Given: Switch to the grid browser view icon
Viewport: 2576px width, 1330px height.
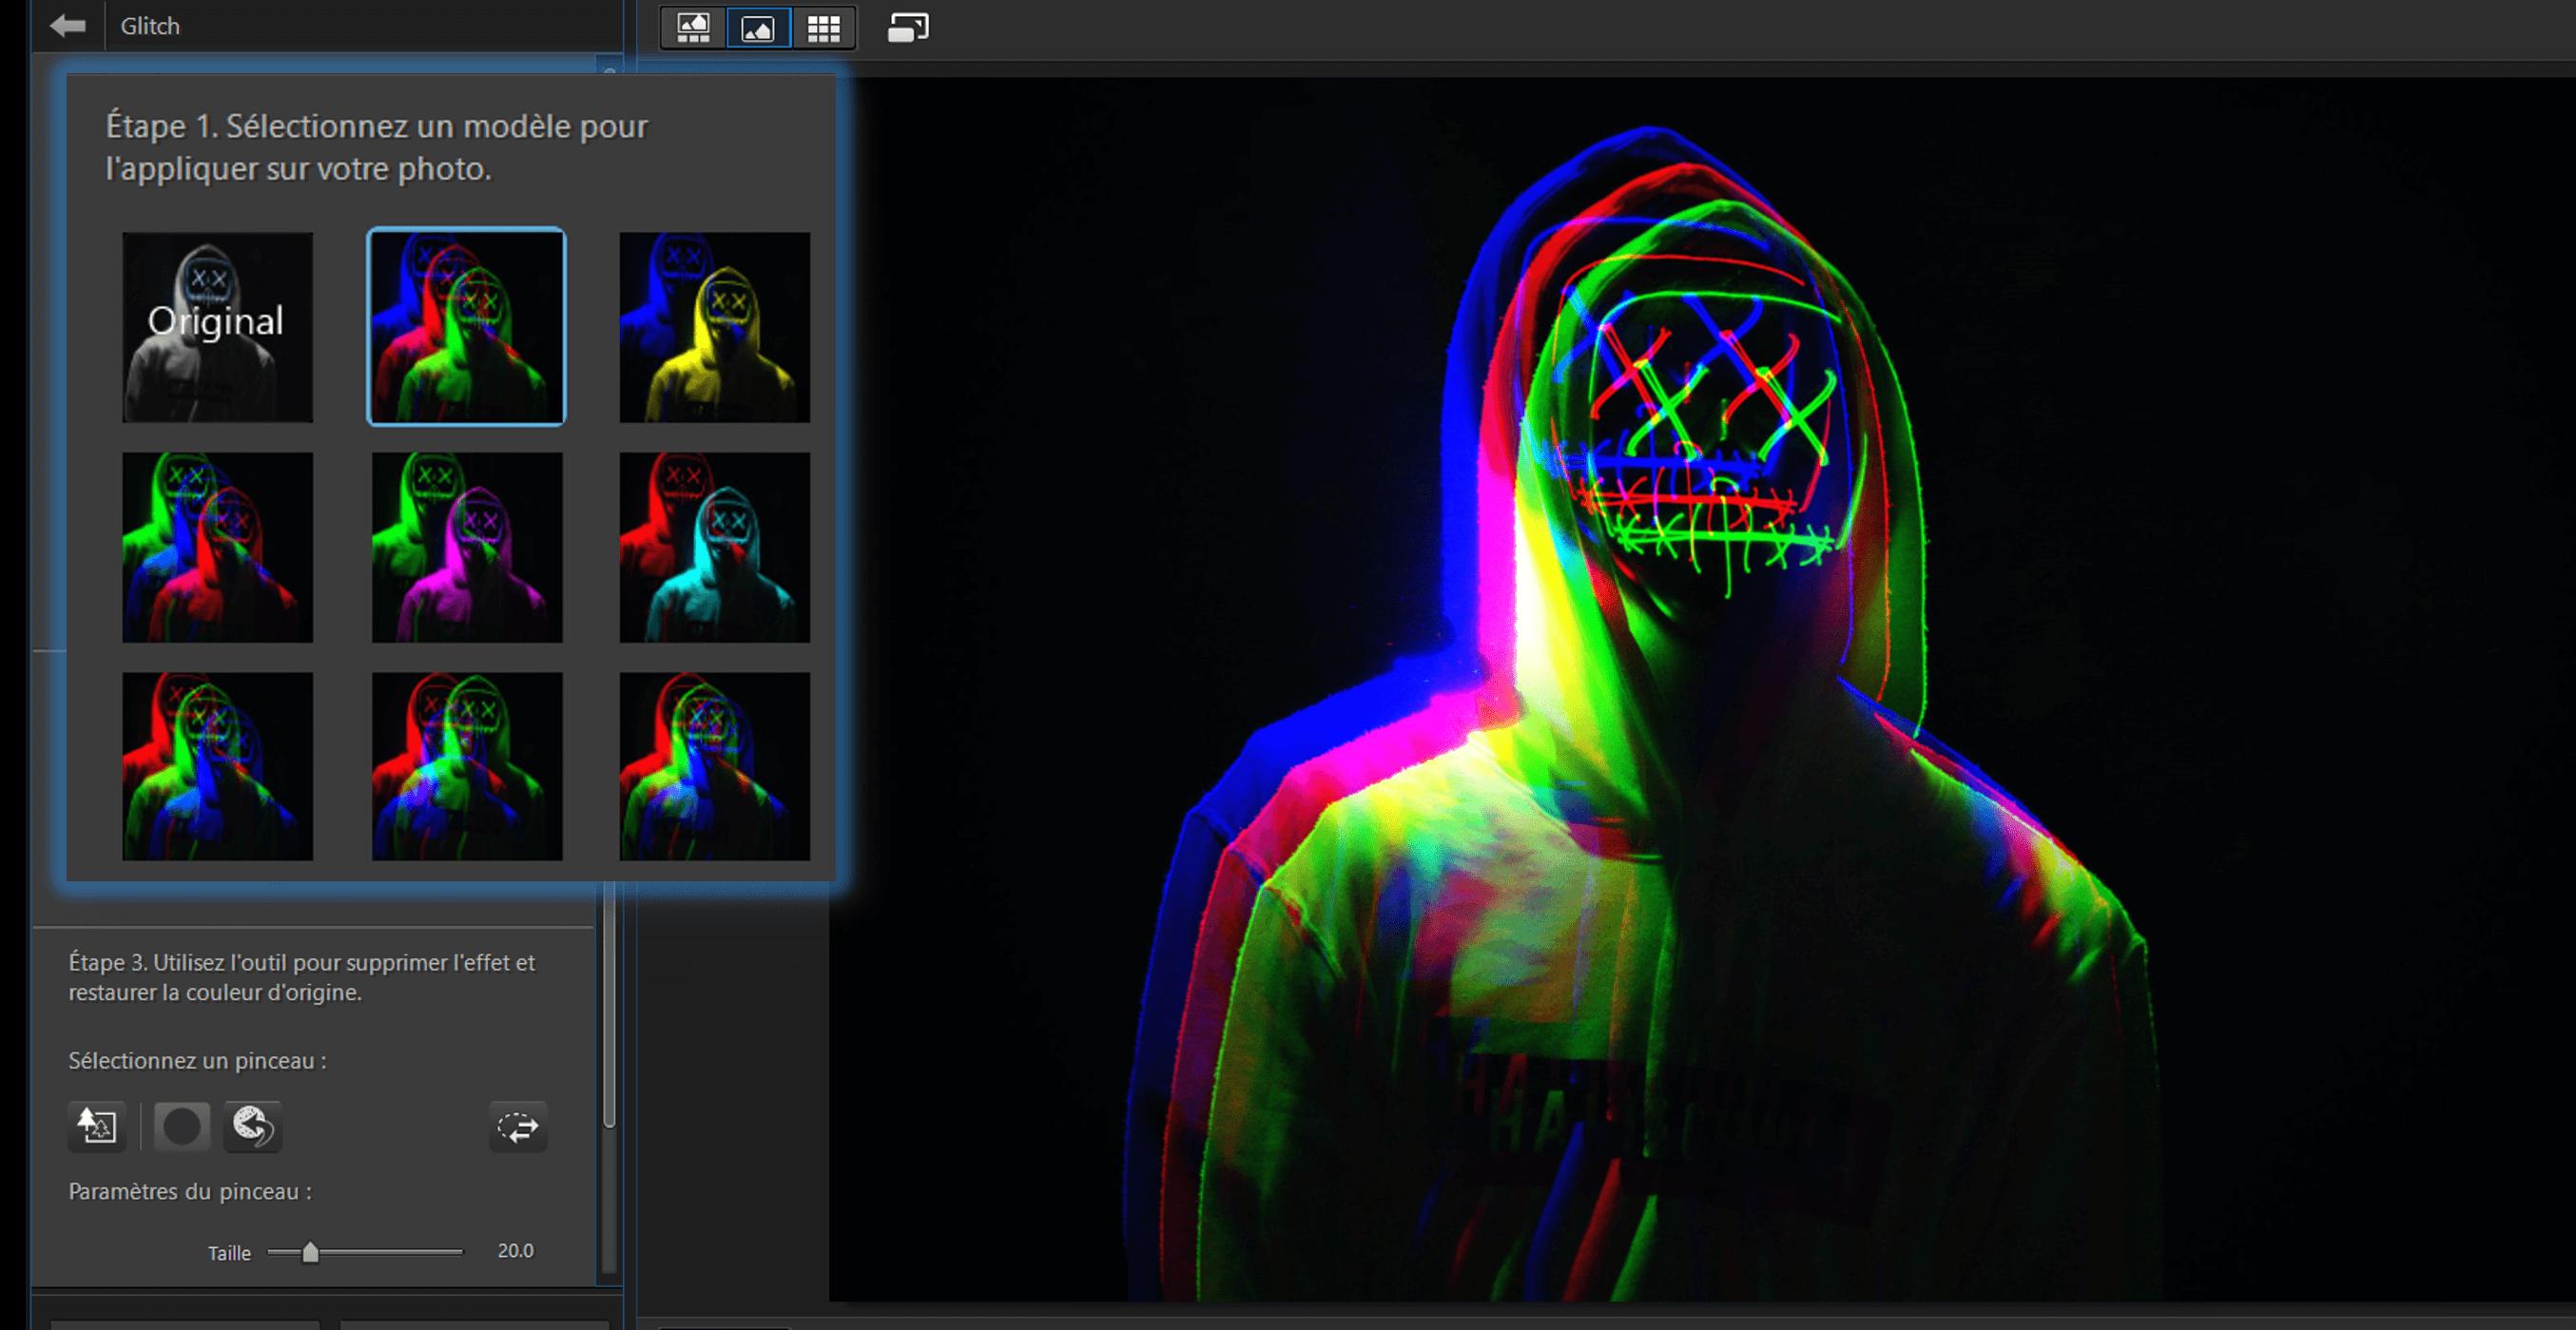Looking at the screenshot, I should tap(824, 28).
